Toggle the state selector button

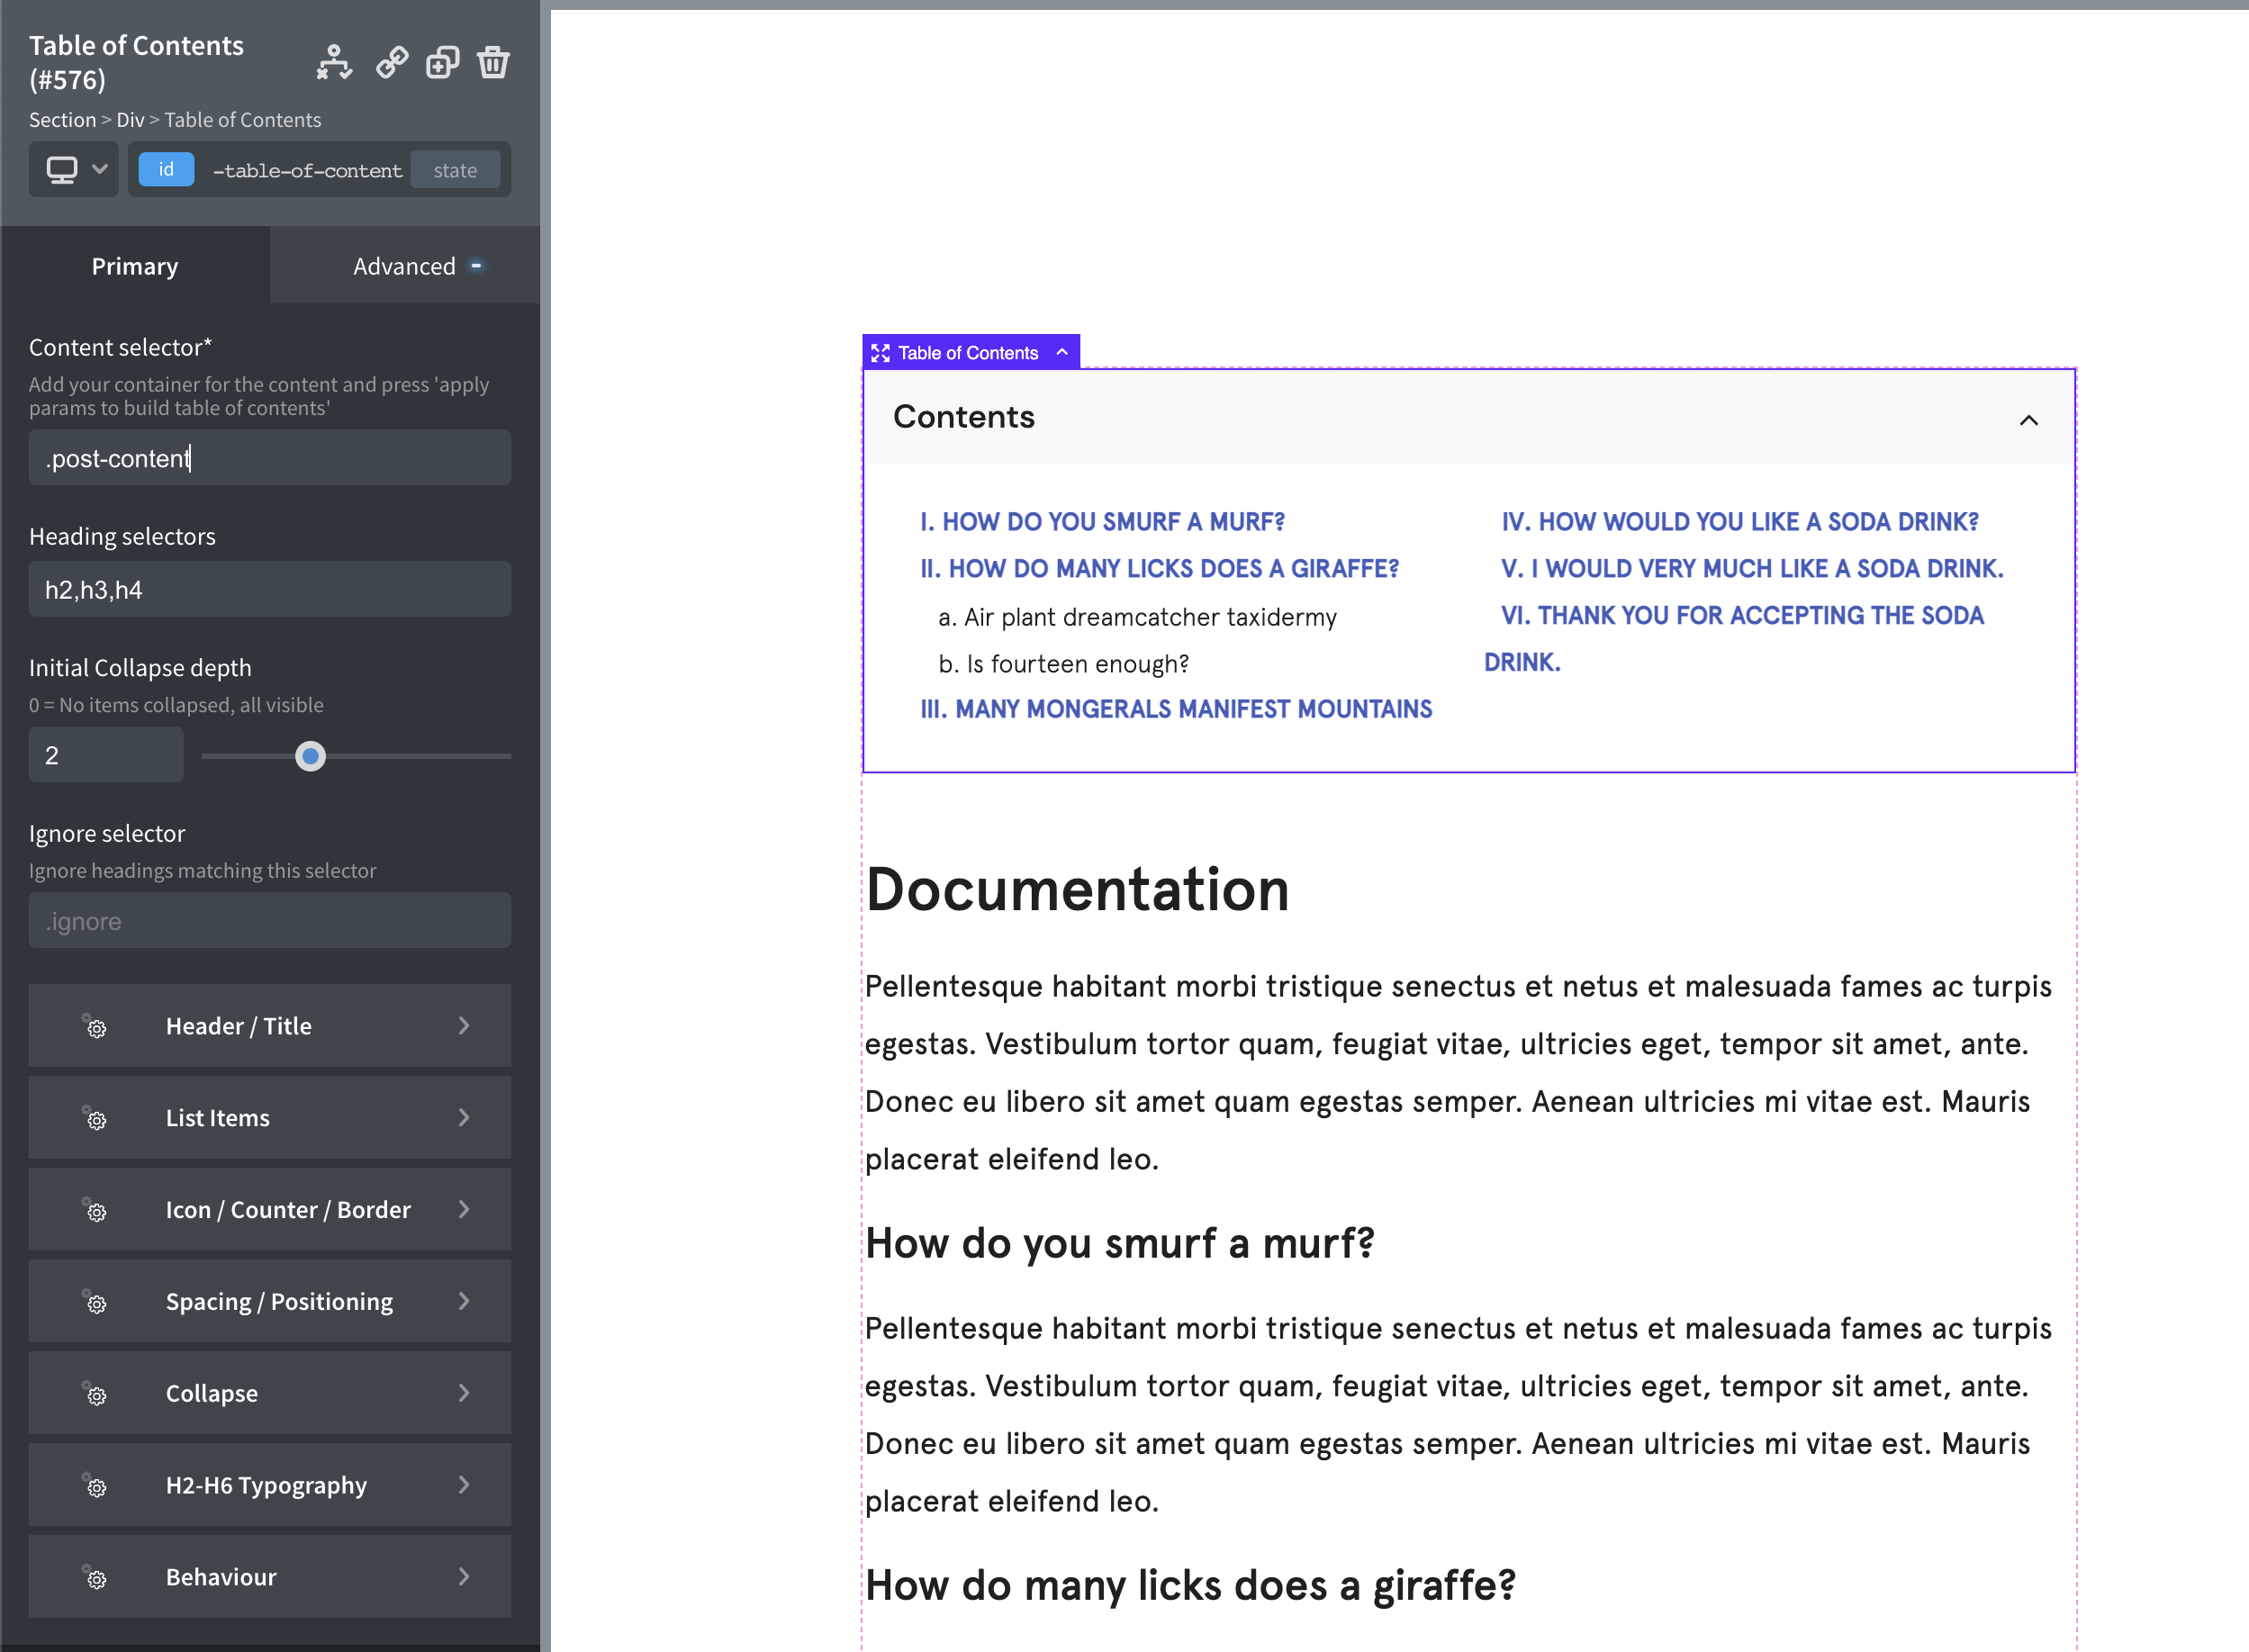point(455,171)
